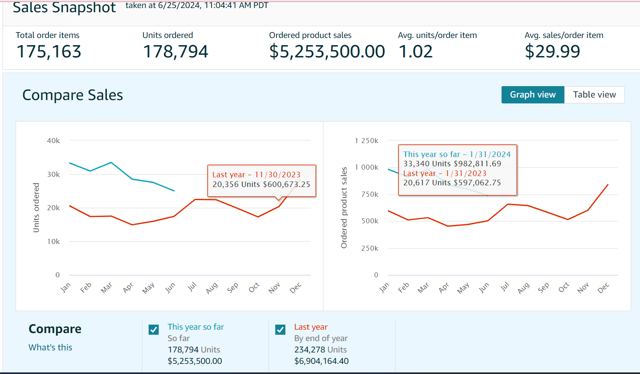
Task: Click the Last year 11/30/2023 tooltip
Action: [x=262, y=180]
